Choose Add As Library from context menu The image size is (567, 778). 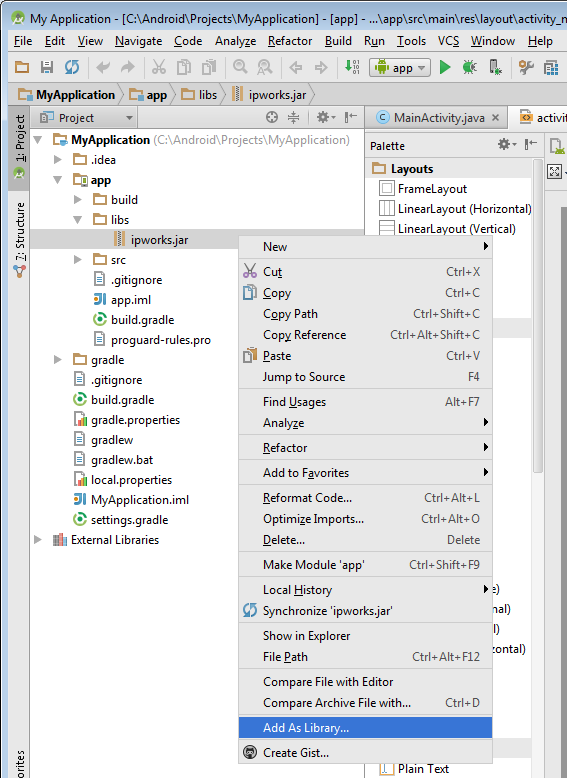(x=366, y=728)
